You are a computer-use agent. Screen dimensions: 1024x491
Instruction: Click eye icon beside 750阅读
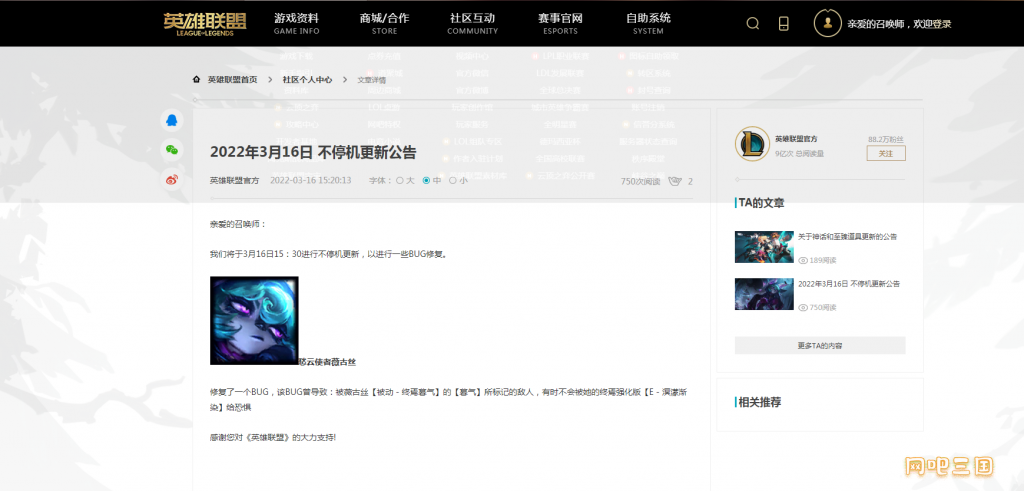[803, 307]
